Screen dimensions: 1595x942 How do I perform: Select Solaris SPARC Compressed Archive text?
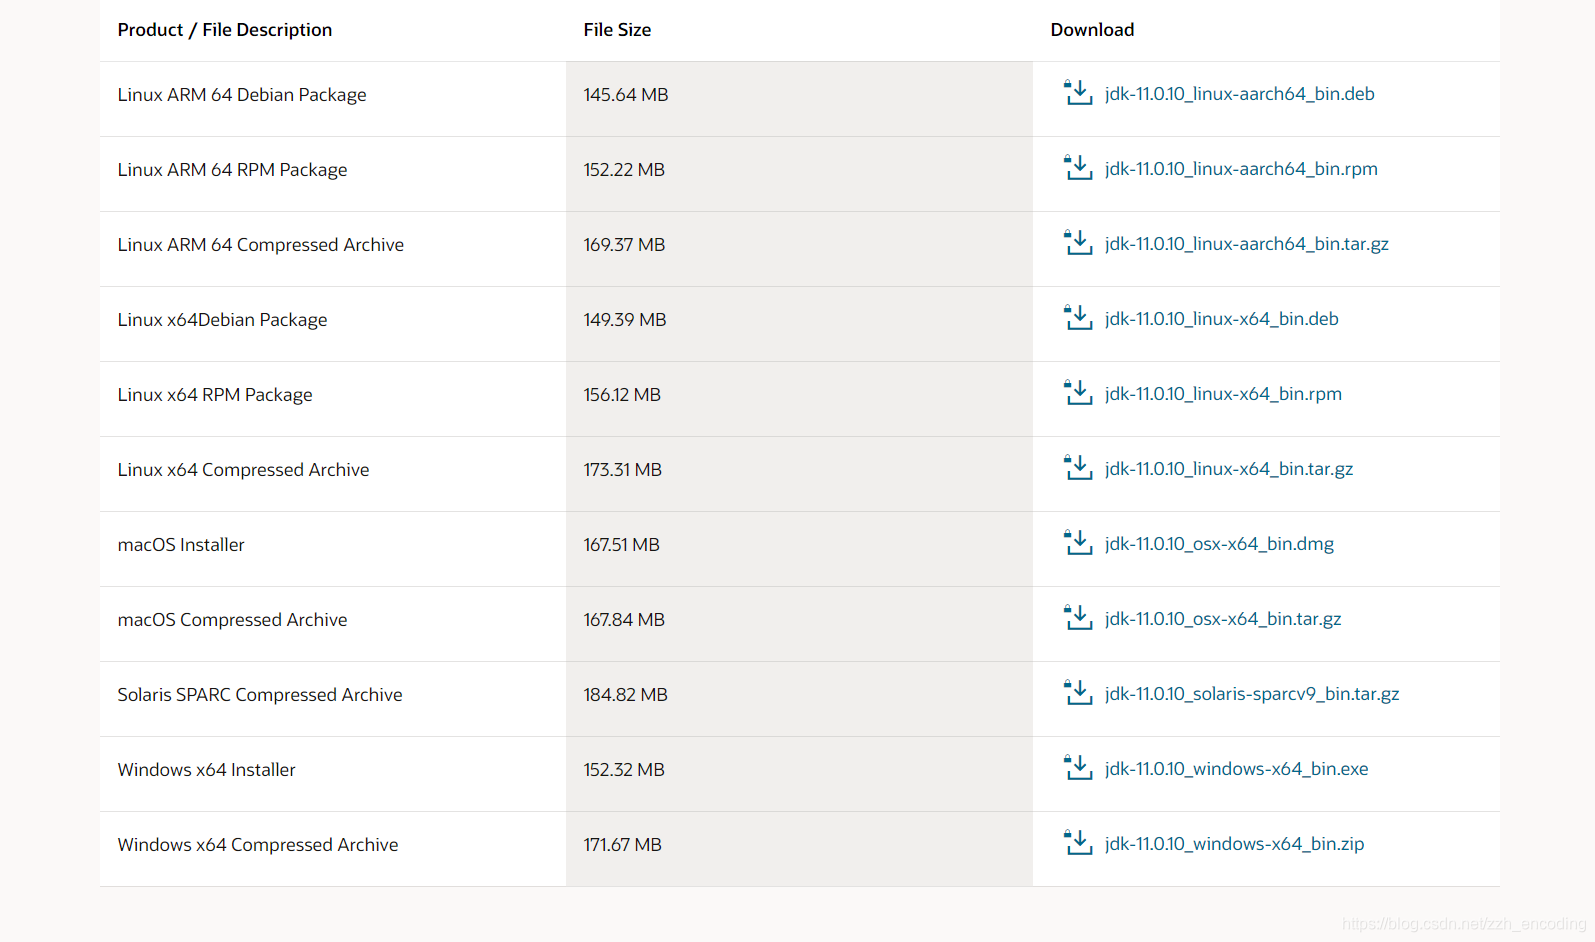pos(260,695)
